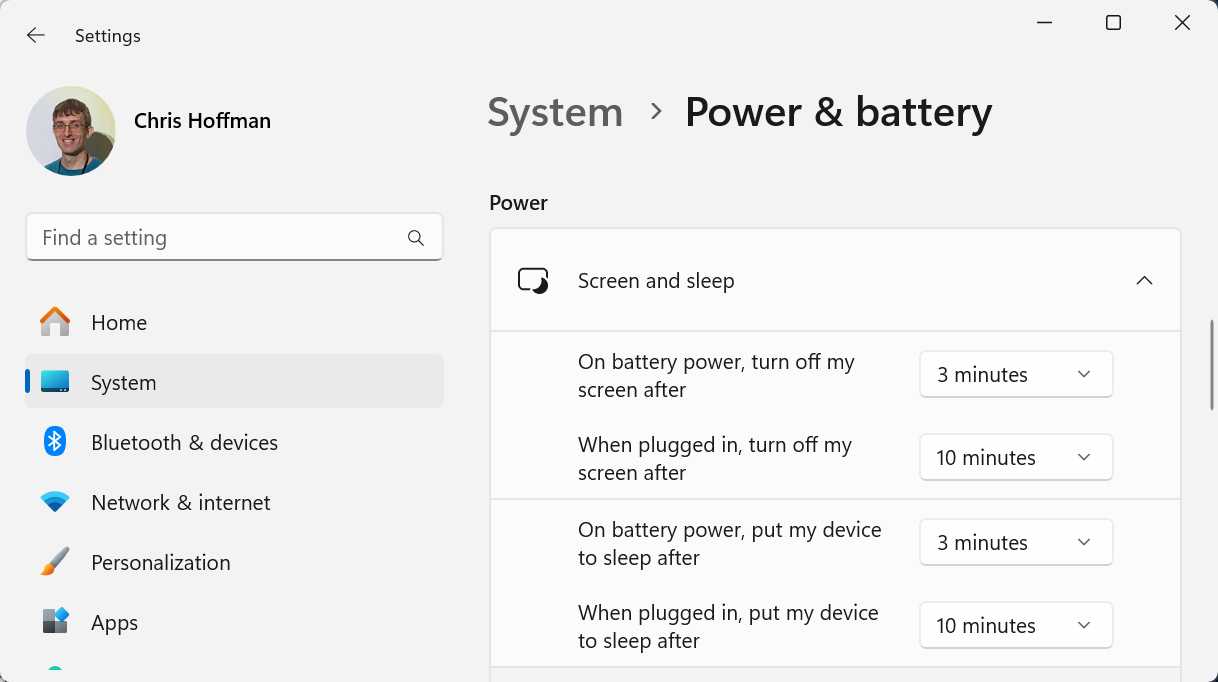Open the System breadcrumb link
This screenshot has width=1218, height=682.
(555, 112)
